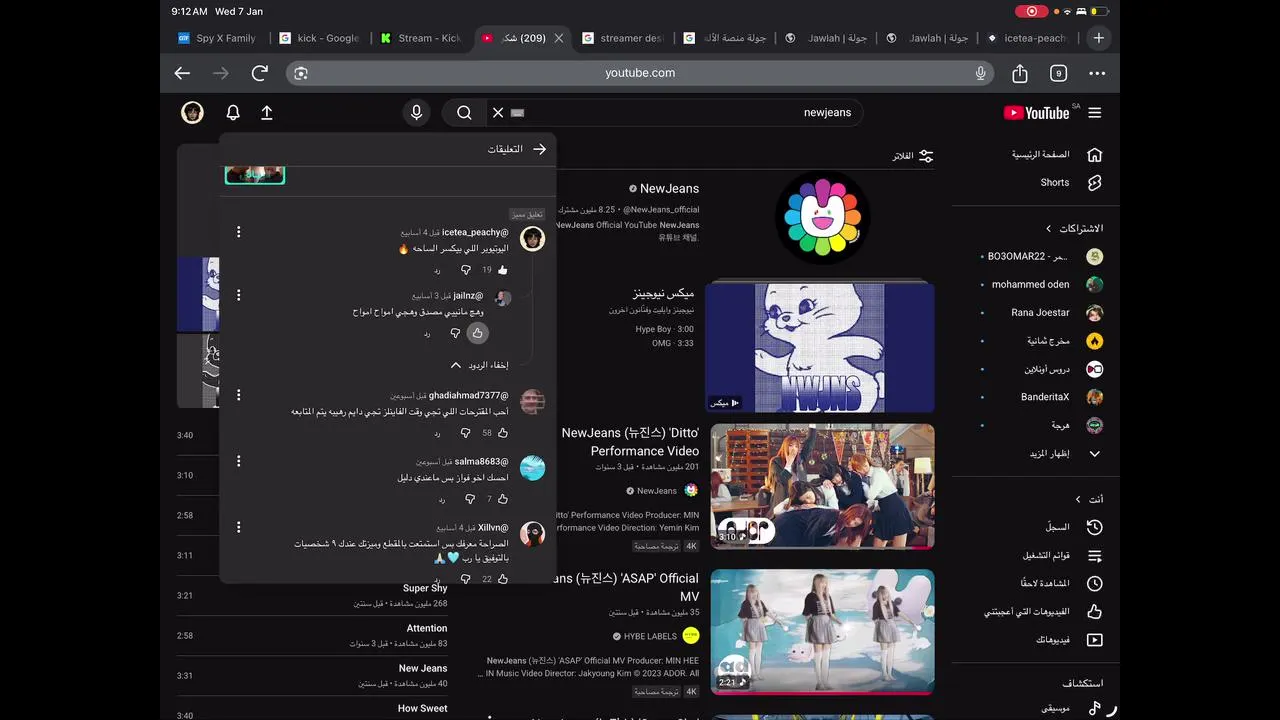This screenshot has height=720, width=1280.
Task: Click the YouTube upload/create icon
Action: pyautogui.click(x=267, y=113)
